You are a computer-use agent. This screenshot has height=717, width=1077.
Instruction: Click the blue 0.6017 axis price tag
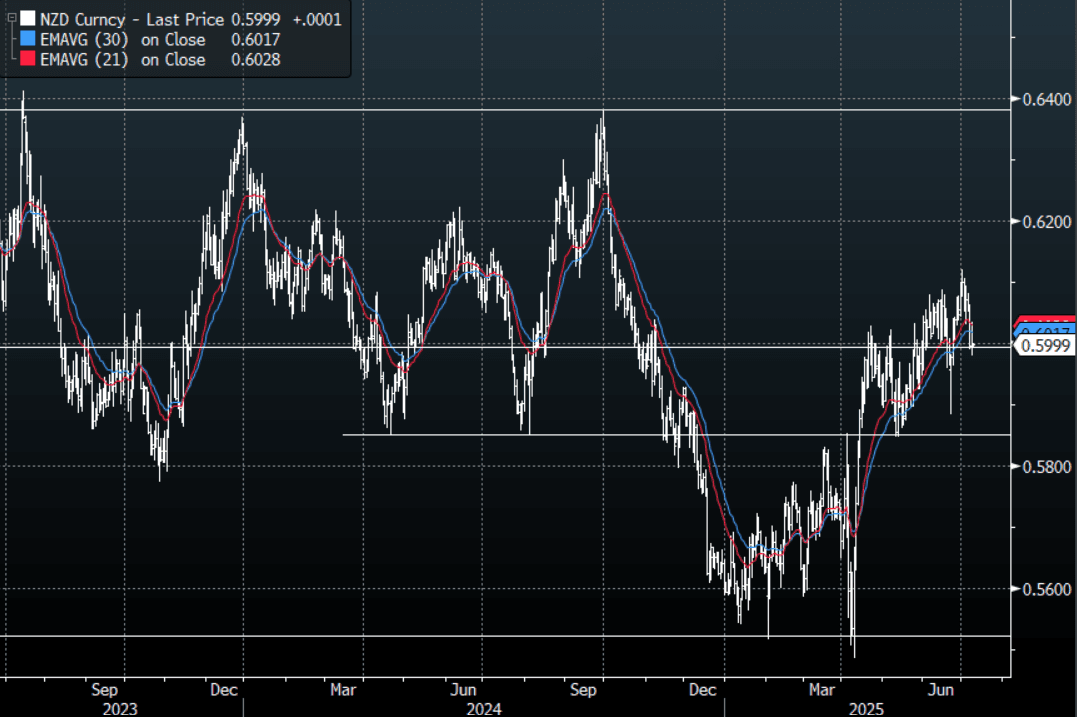1045,330
